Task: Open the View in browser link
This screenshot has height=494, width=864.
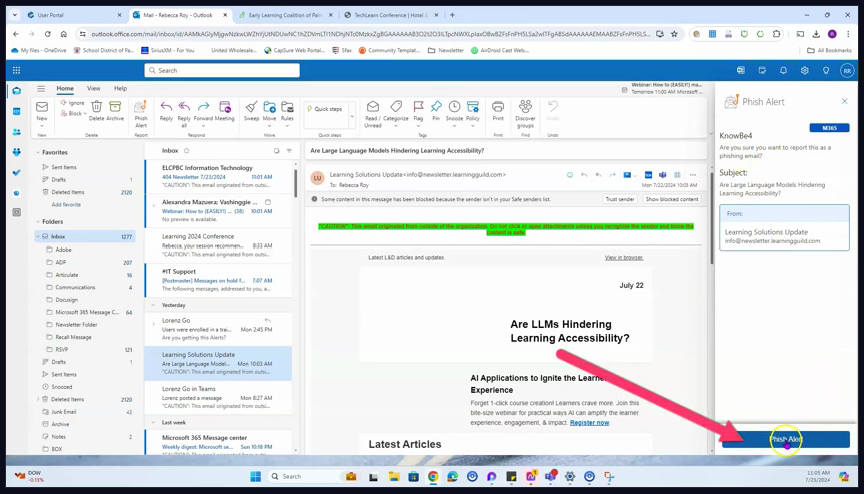Action: click(x=623, y=257)
